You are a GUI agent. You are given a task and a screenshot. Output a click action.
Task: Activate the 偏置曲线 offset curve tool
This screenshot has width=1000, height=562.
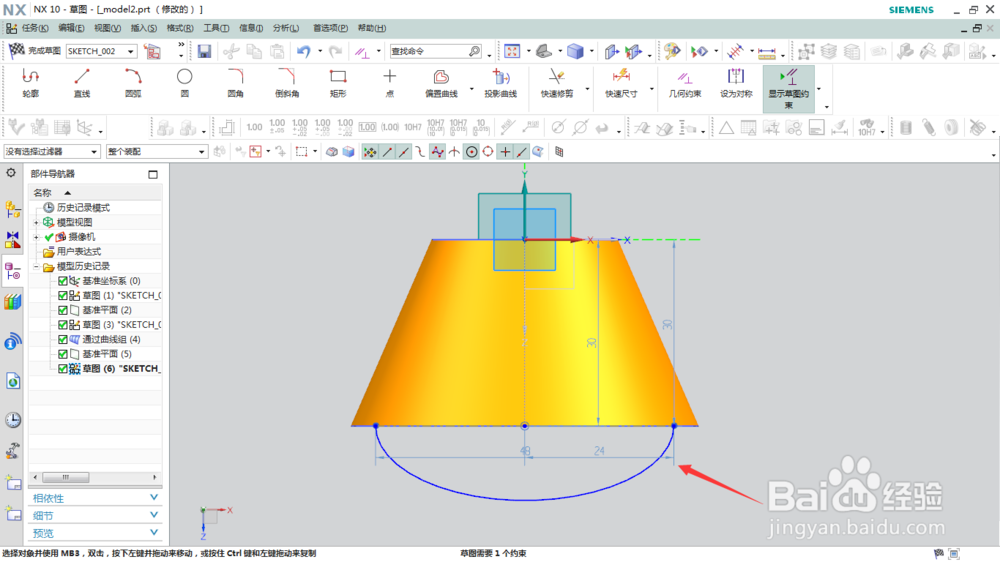(x=441, y=83)
